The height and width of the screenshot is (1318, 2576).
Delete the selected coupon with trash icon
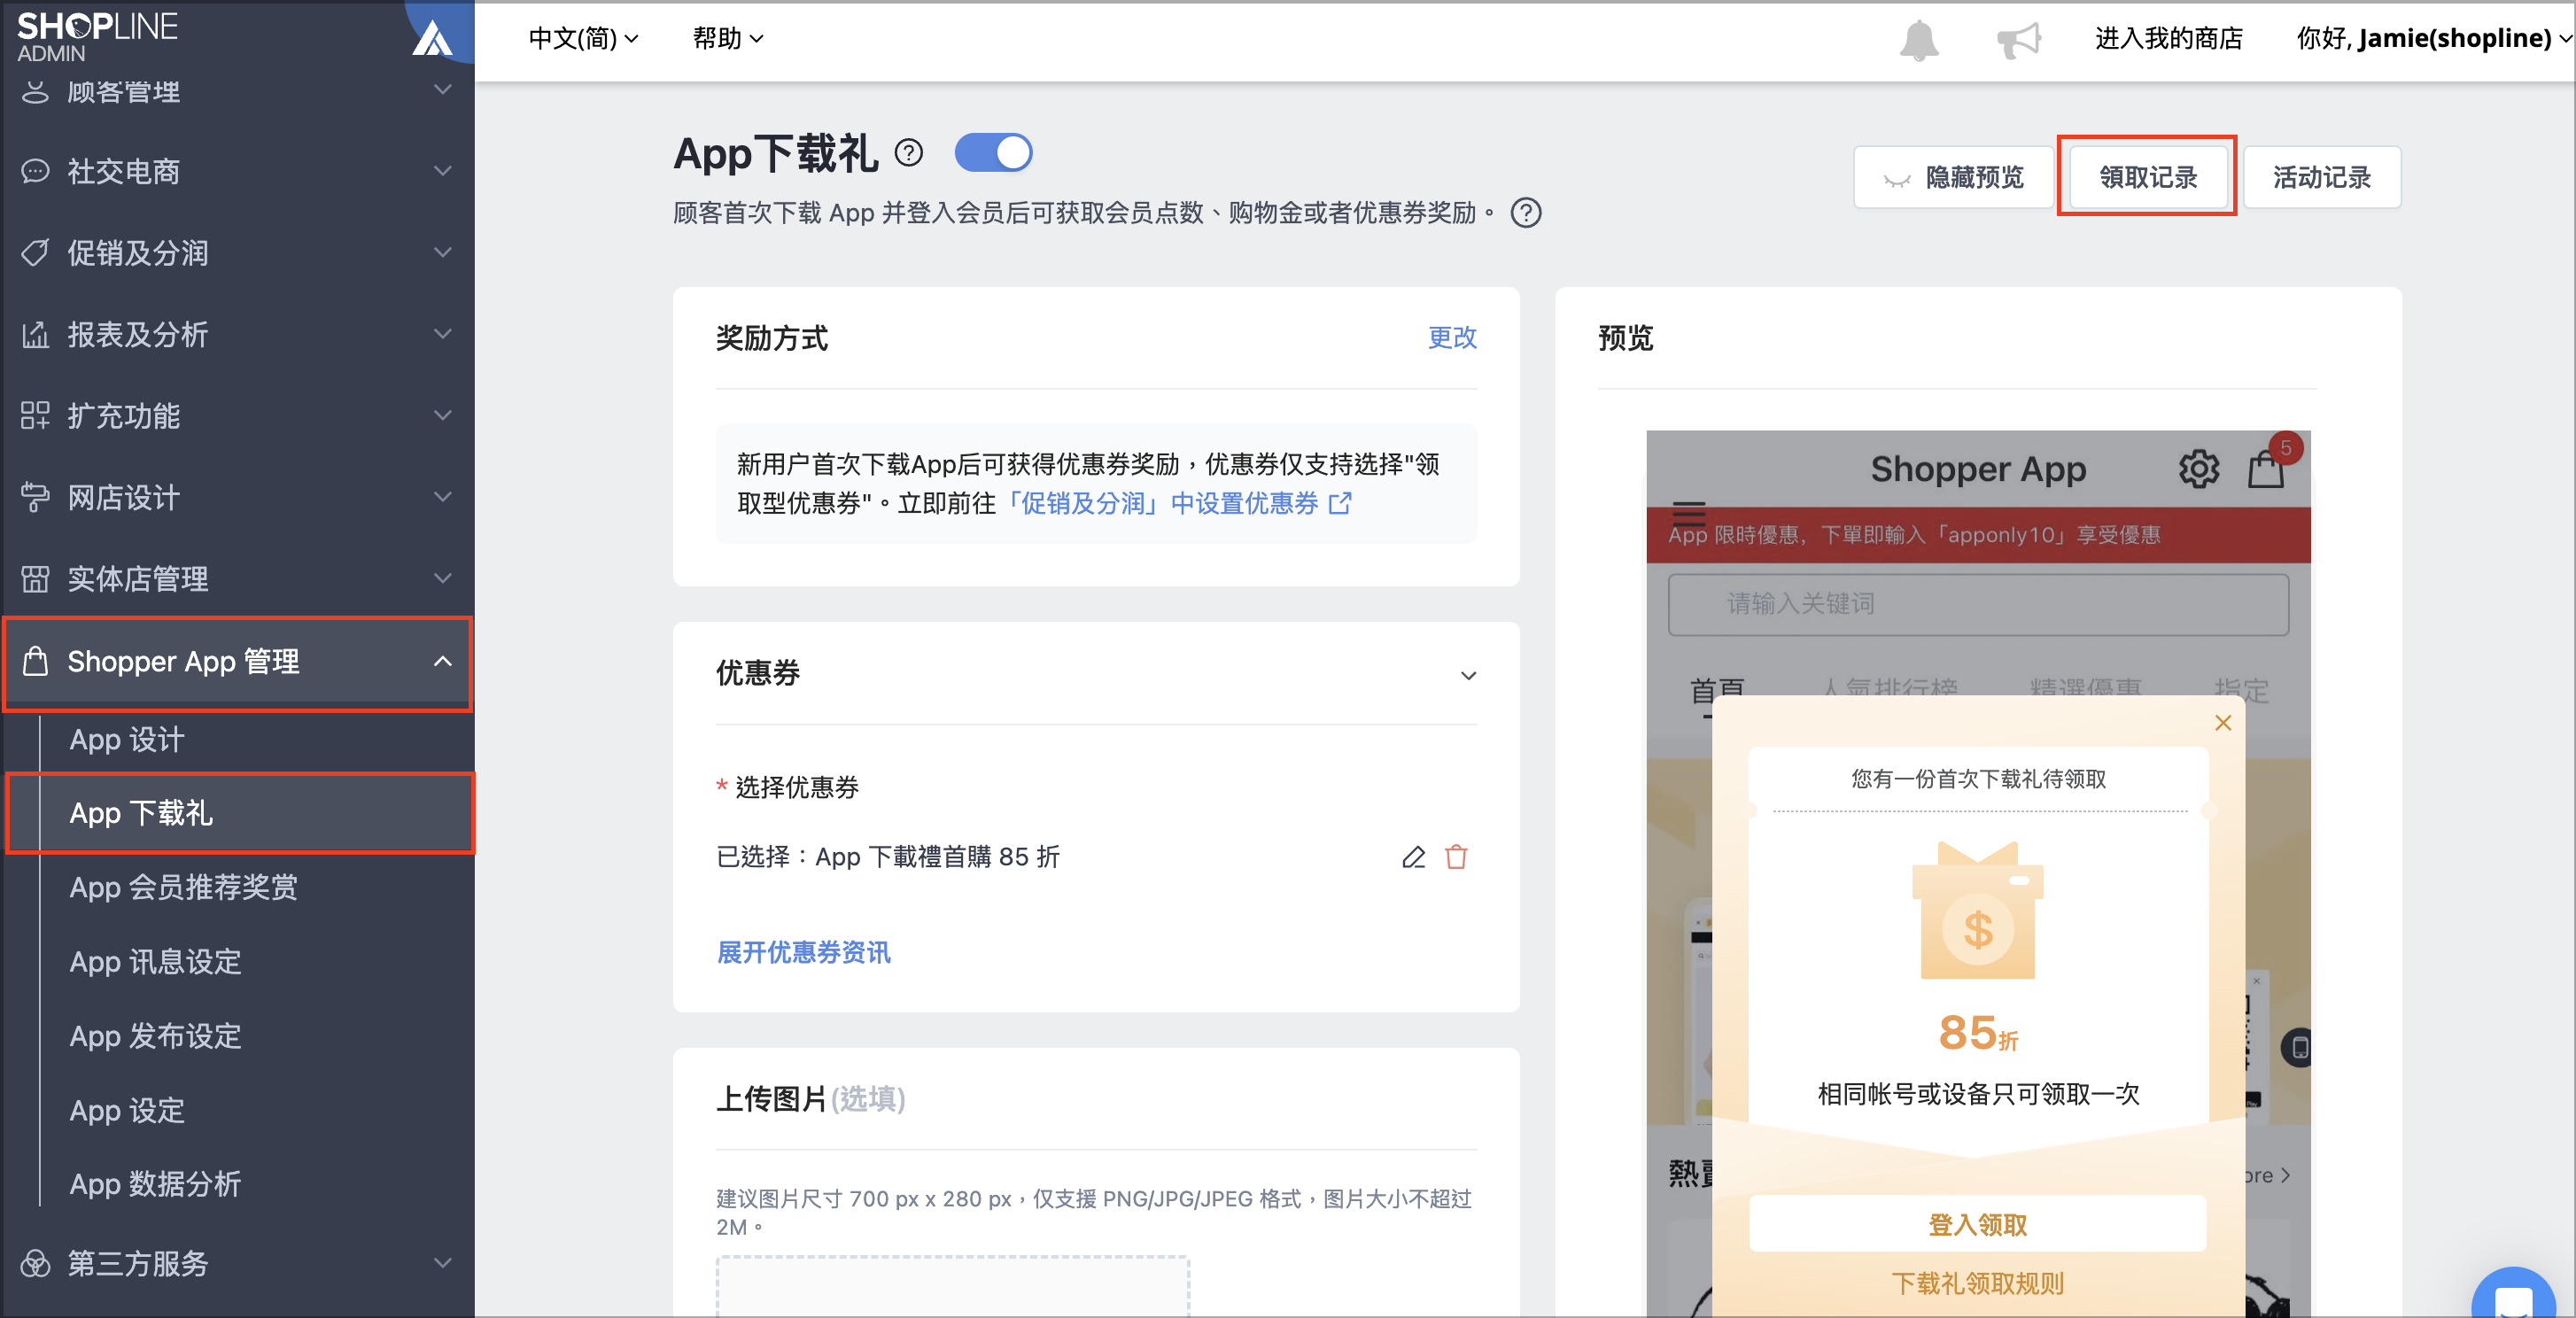pos(1456,857)
